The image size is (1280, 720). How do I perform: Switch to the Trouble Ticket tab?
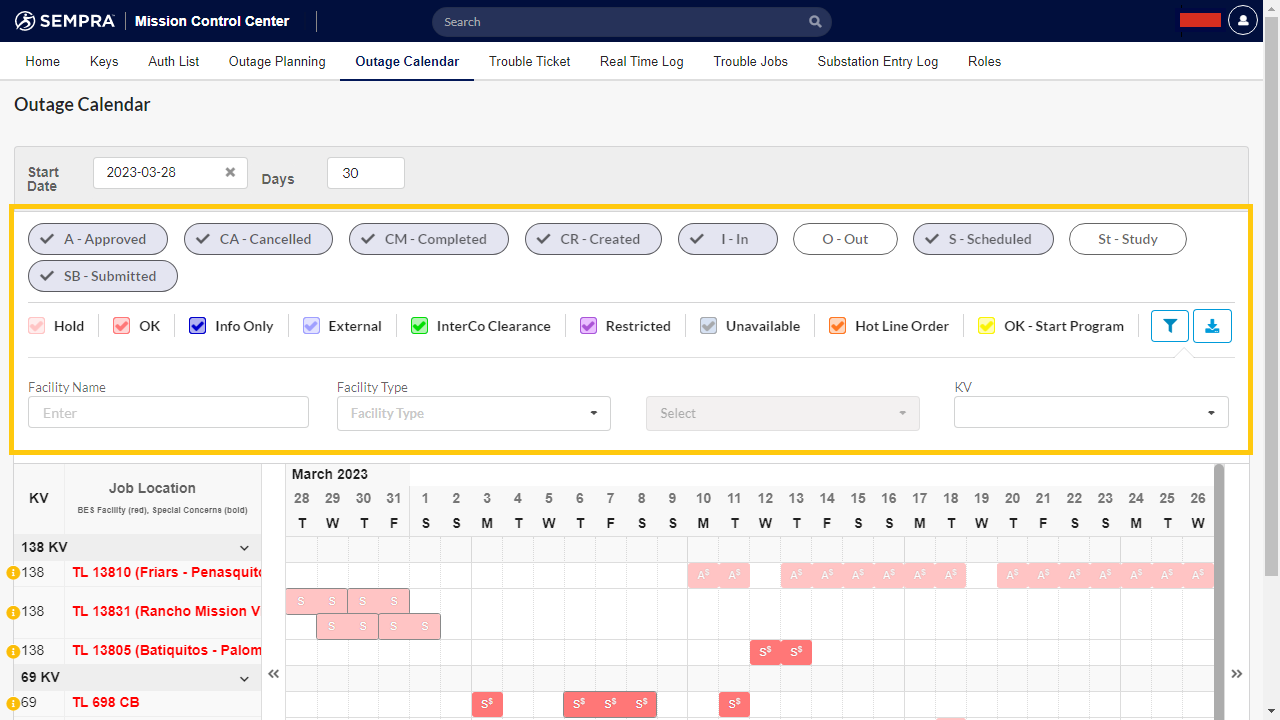tap(529, 61)
